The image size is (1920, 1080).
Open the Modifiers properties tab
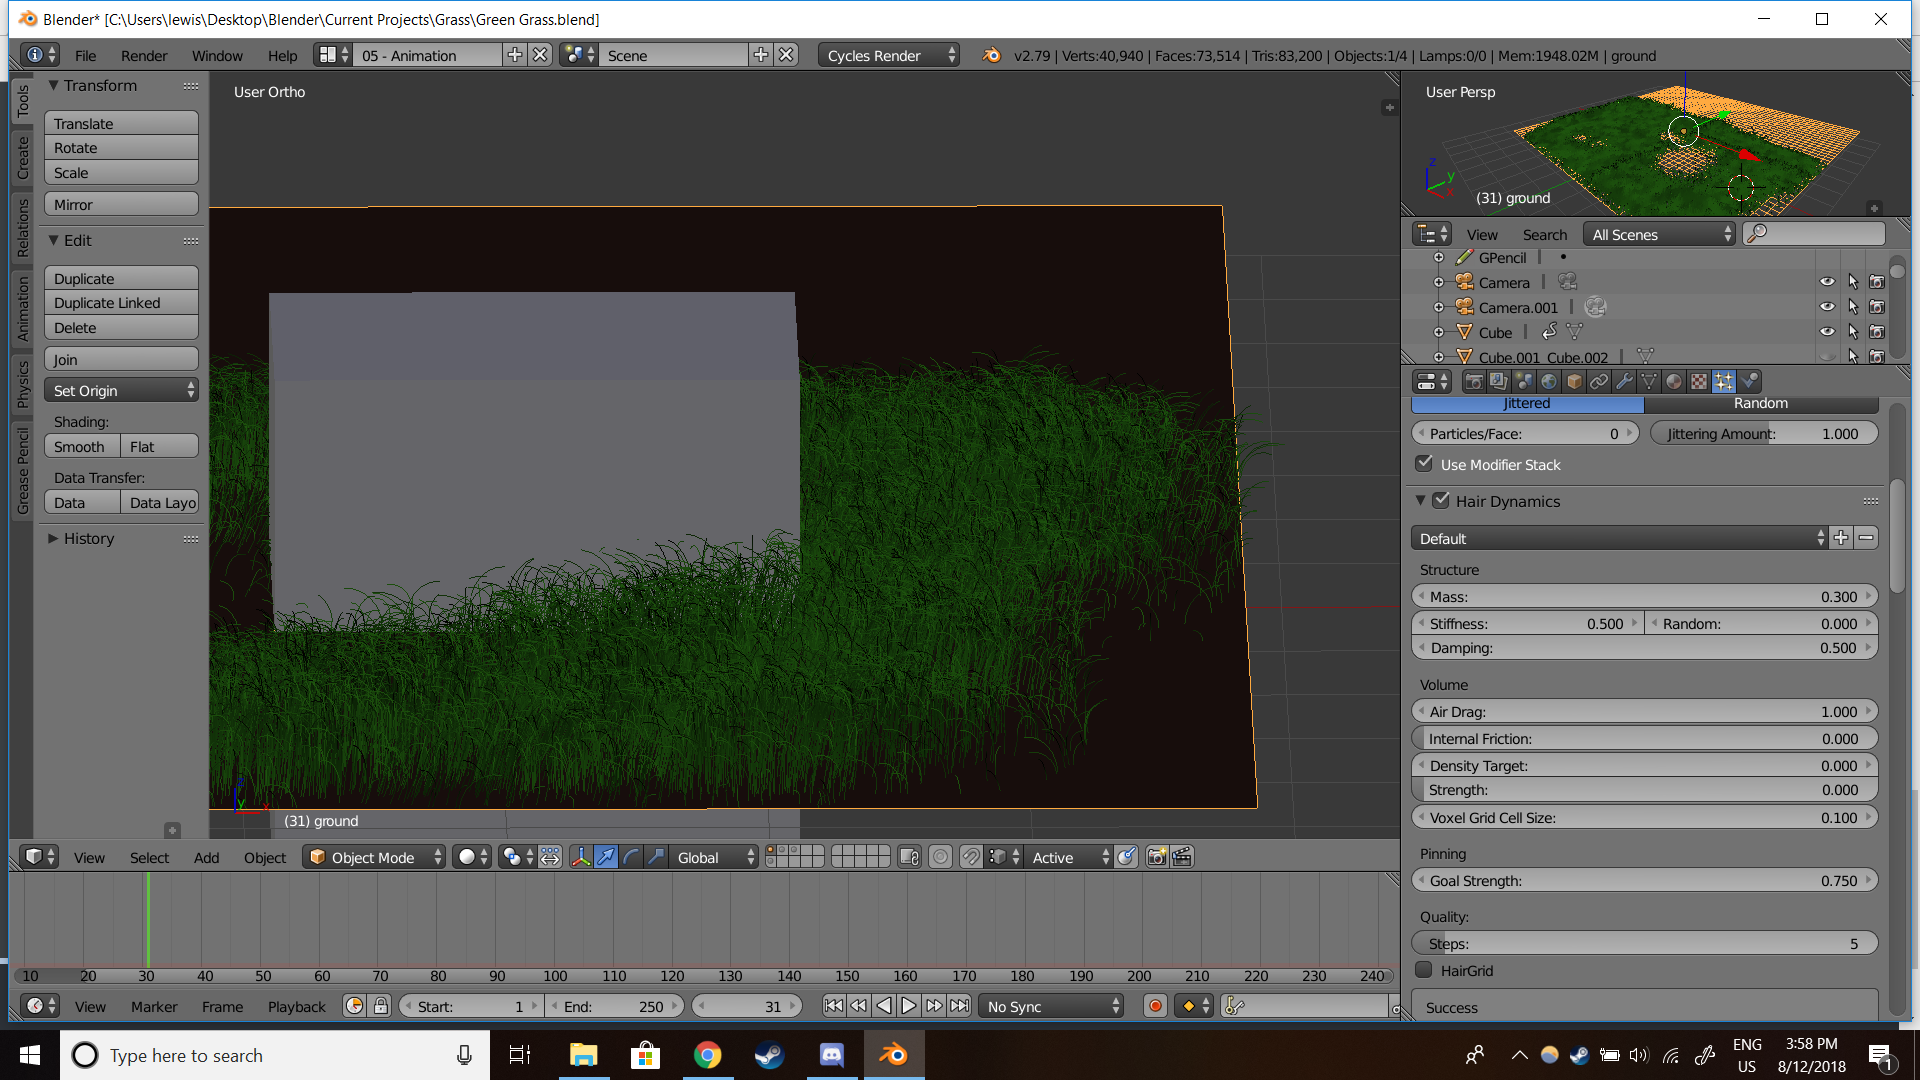tap(1625, 382)
